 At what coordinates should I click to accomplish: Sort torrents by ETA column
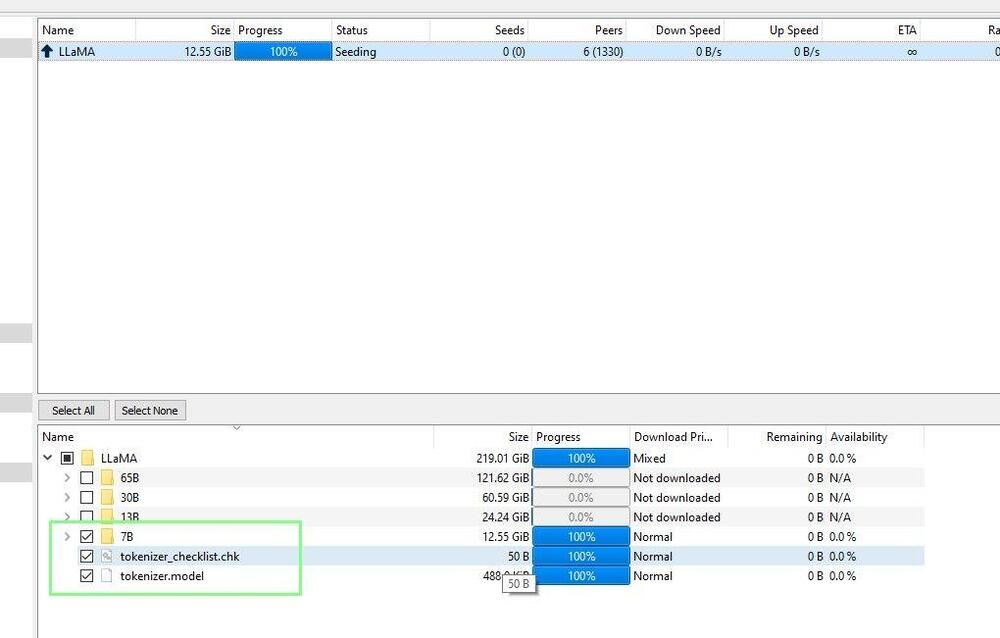pyautogui.click(x=872, y=30)
